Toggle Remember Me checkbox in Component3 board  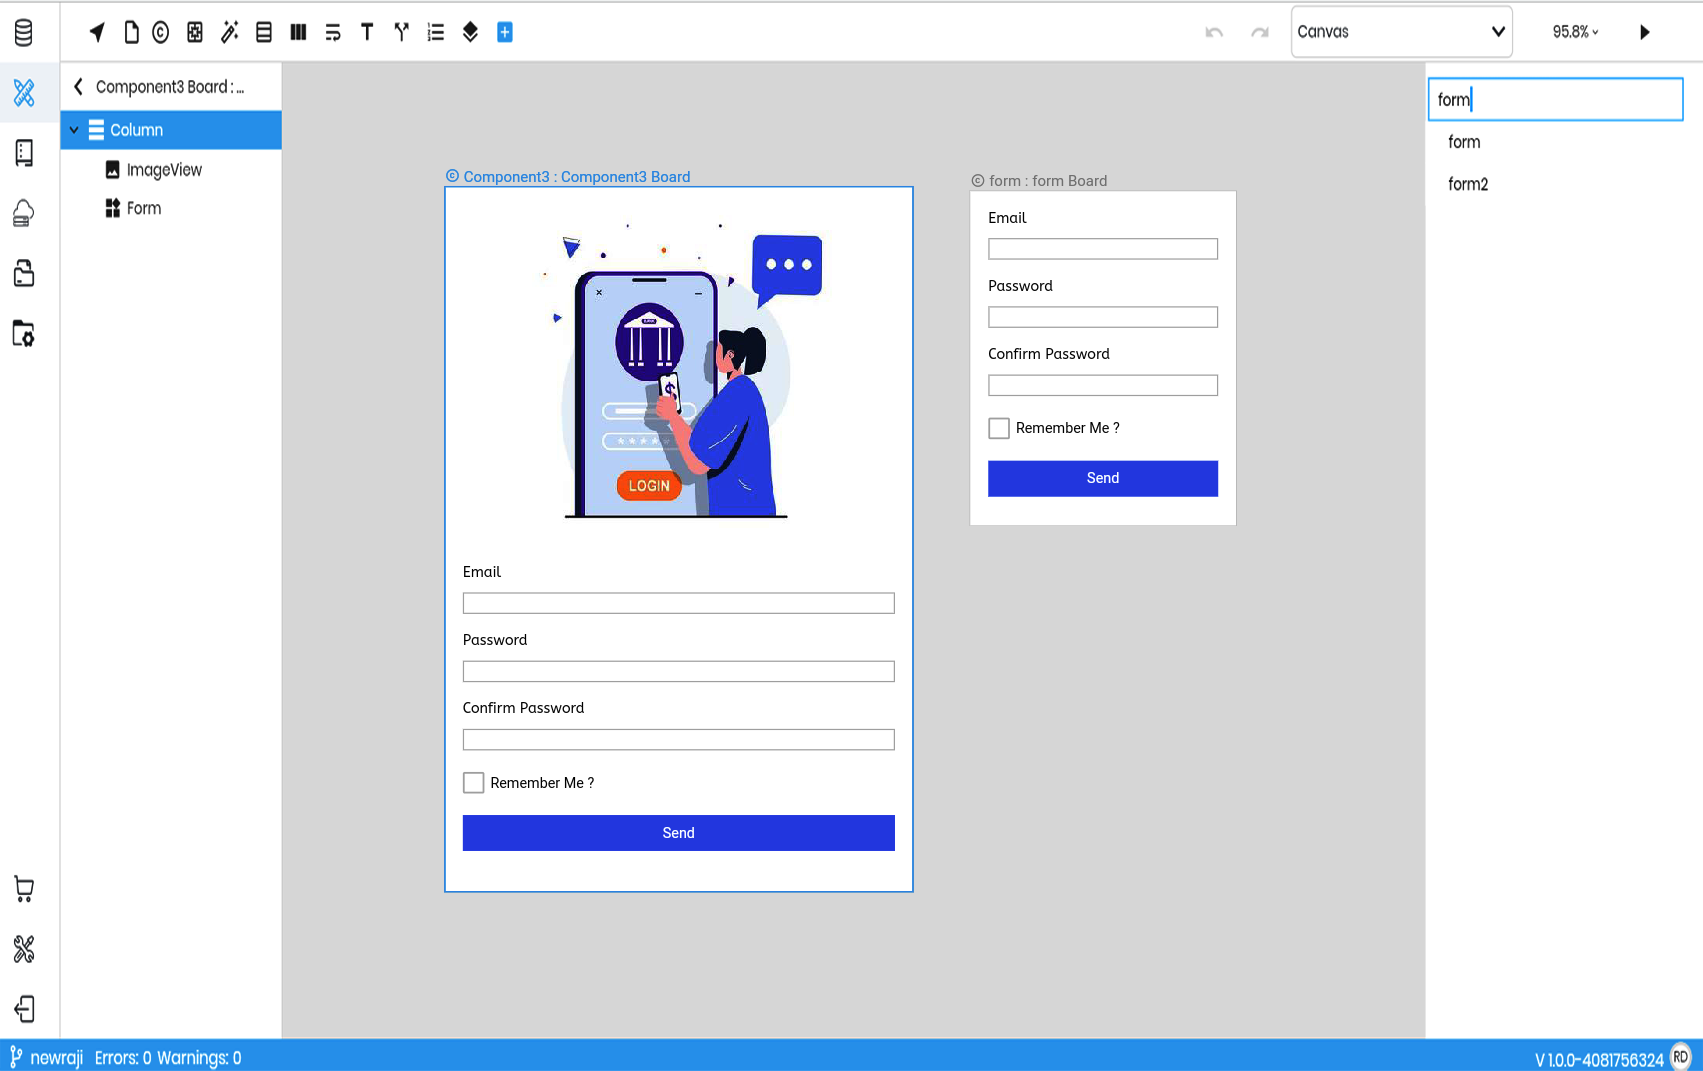474,783
